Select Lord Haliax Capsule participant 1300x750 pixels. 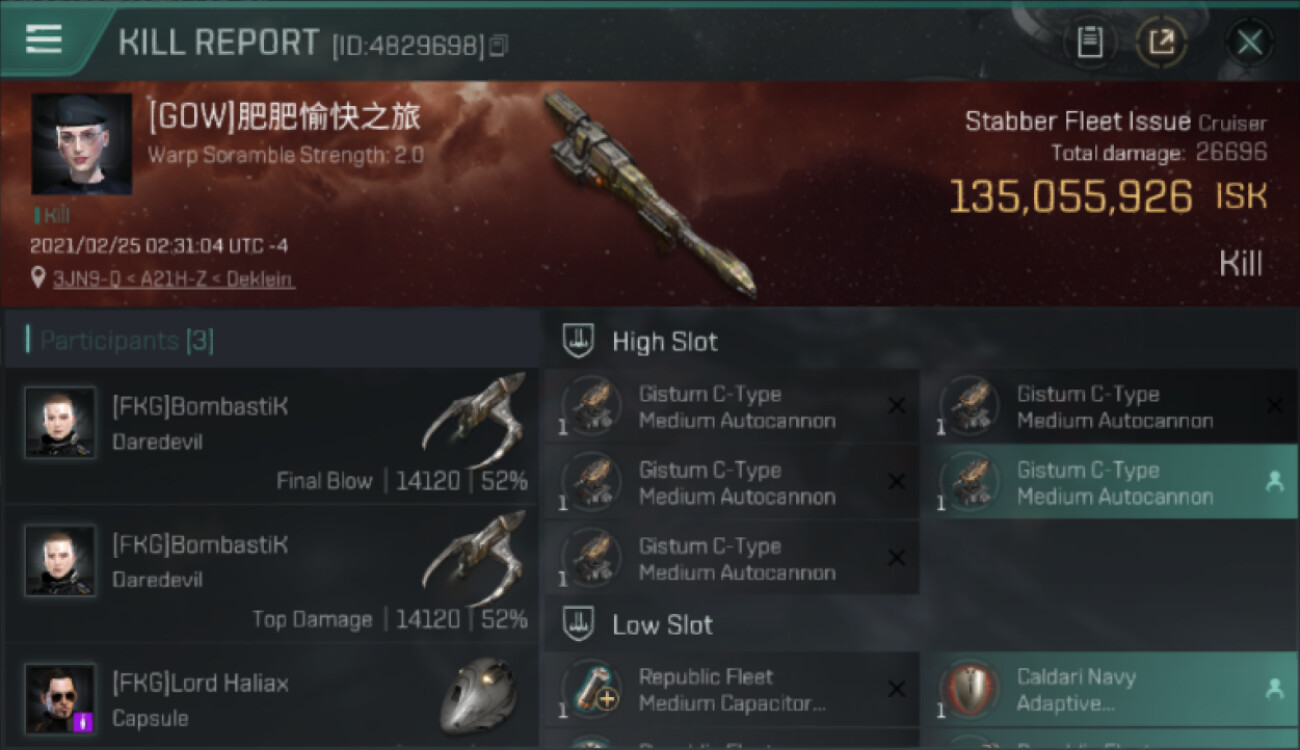tap(272, 698)
